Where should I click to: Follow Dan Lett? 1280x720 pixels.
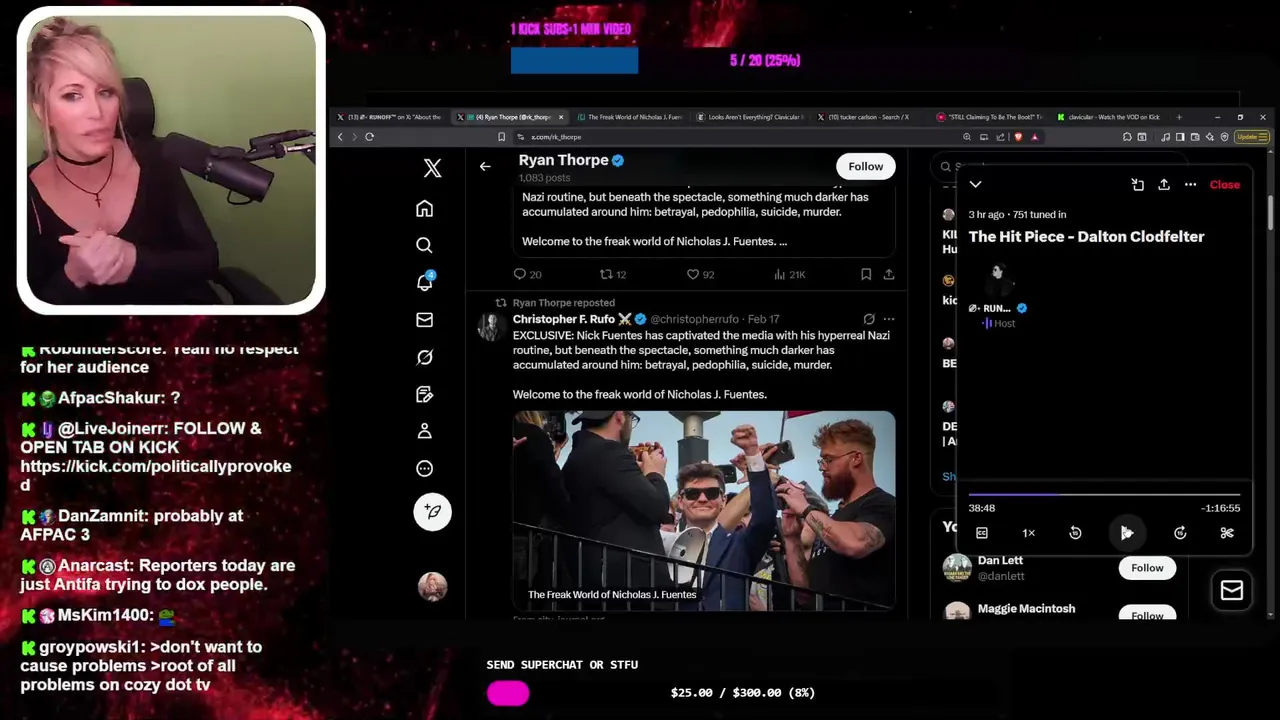[x=1147, y=568]
